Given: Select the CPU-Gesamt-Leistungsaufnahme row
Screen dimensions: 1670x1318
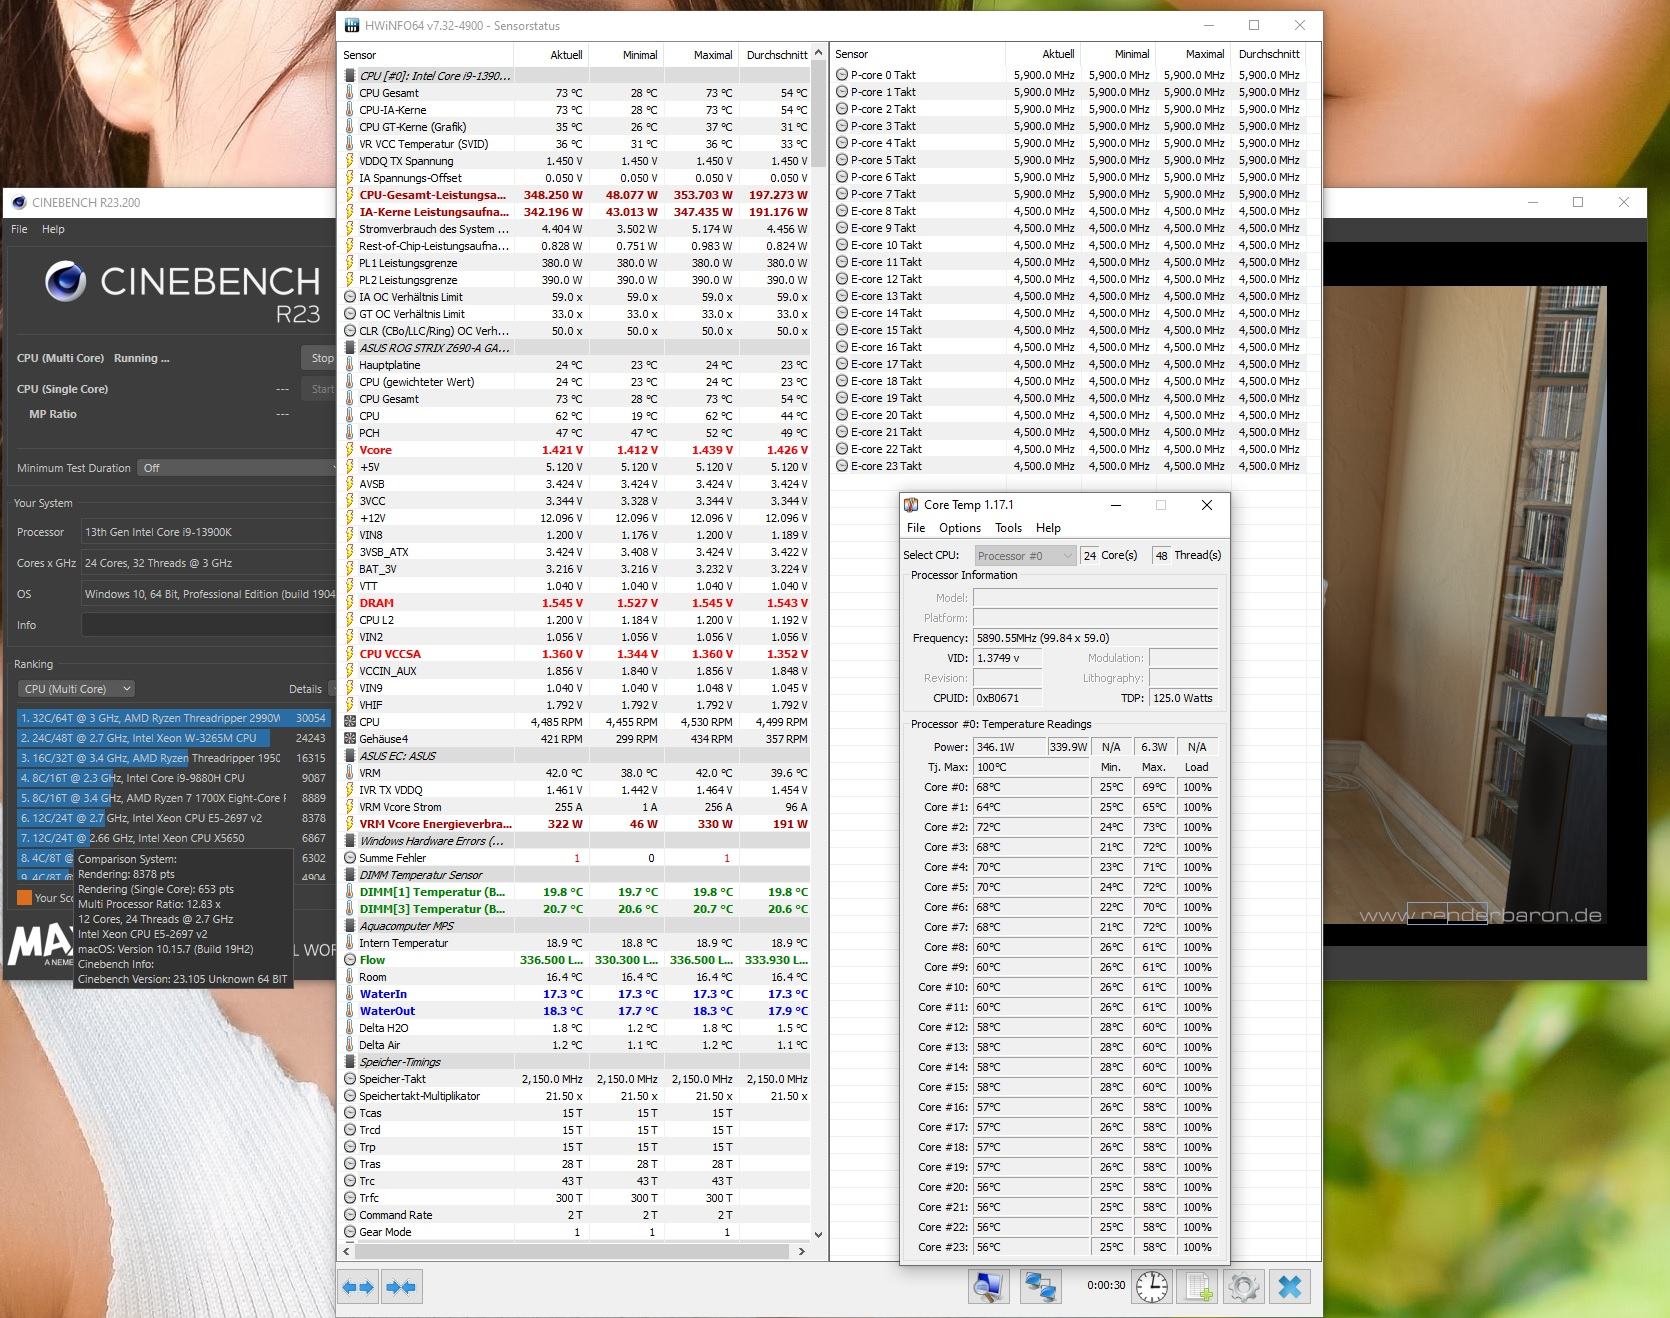Looking at the screenshot, I should point(576,195).
